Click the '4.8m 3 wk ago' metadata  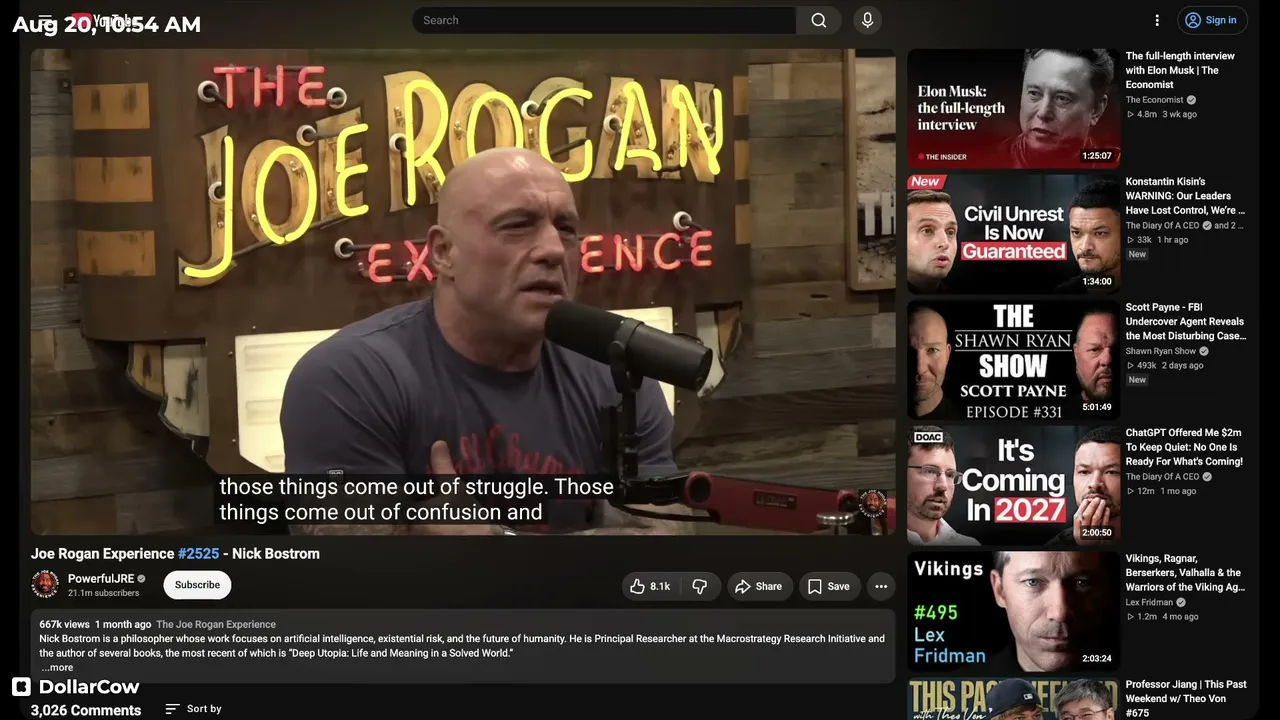(x=1161, y=115)
